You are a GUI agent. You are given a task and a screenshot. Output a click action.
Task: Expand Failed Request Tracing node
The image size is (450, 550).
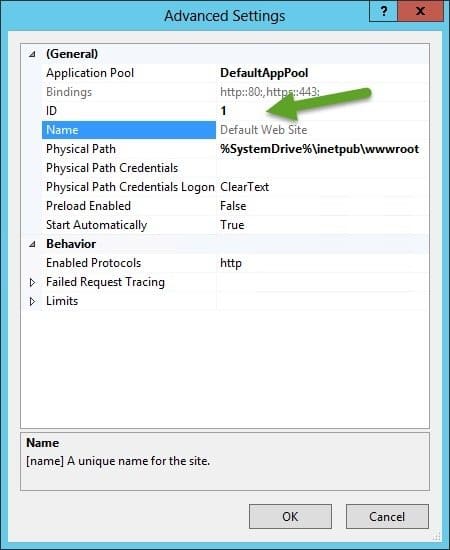click(32, 282)
